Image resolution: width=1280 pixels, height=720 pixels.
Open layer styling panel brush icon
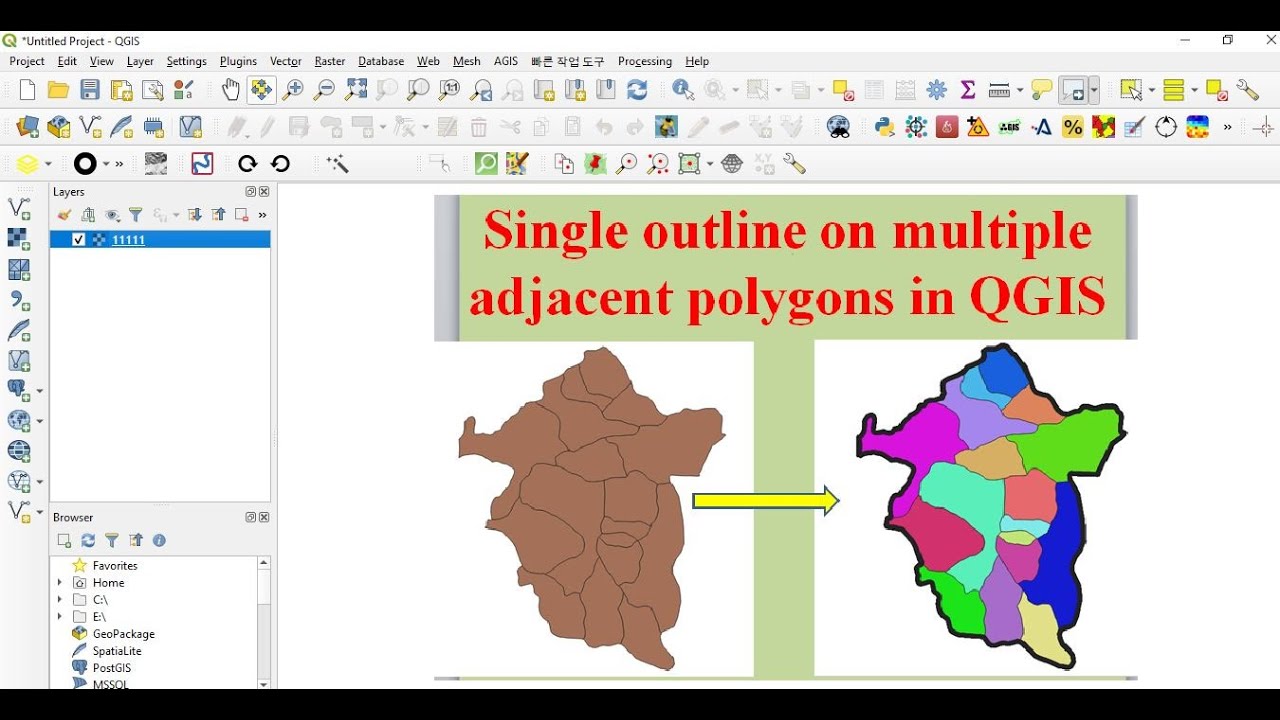[x=64, y=215]
